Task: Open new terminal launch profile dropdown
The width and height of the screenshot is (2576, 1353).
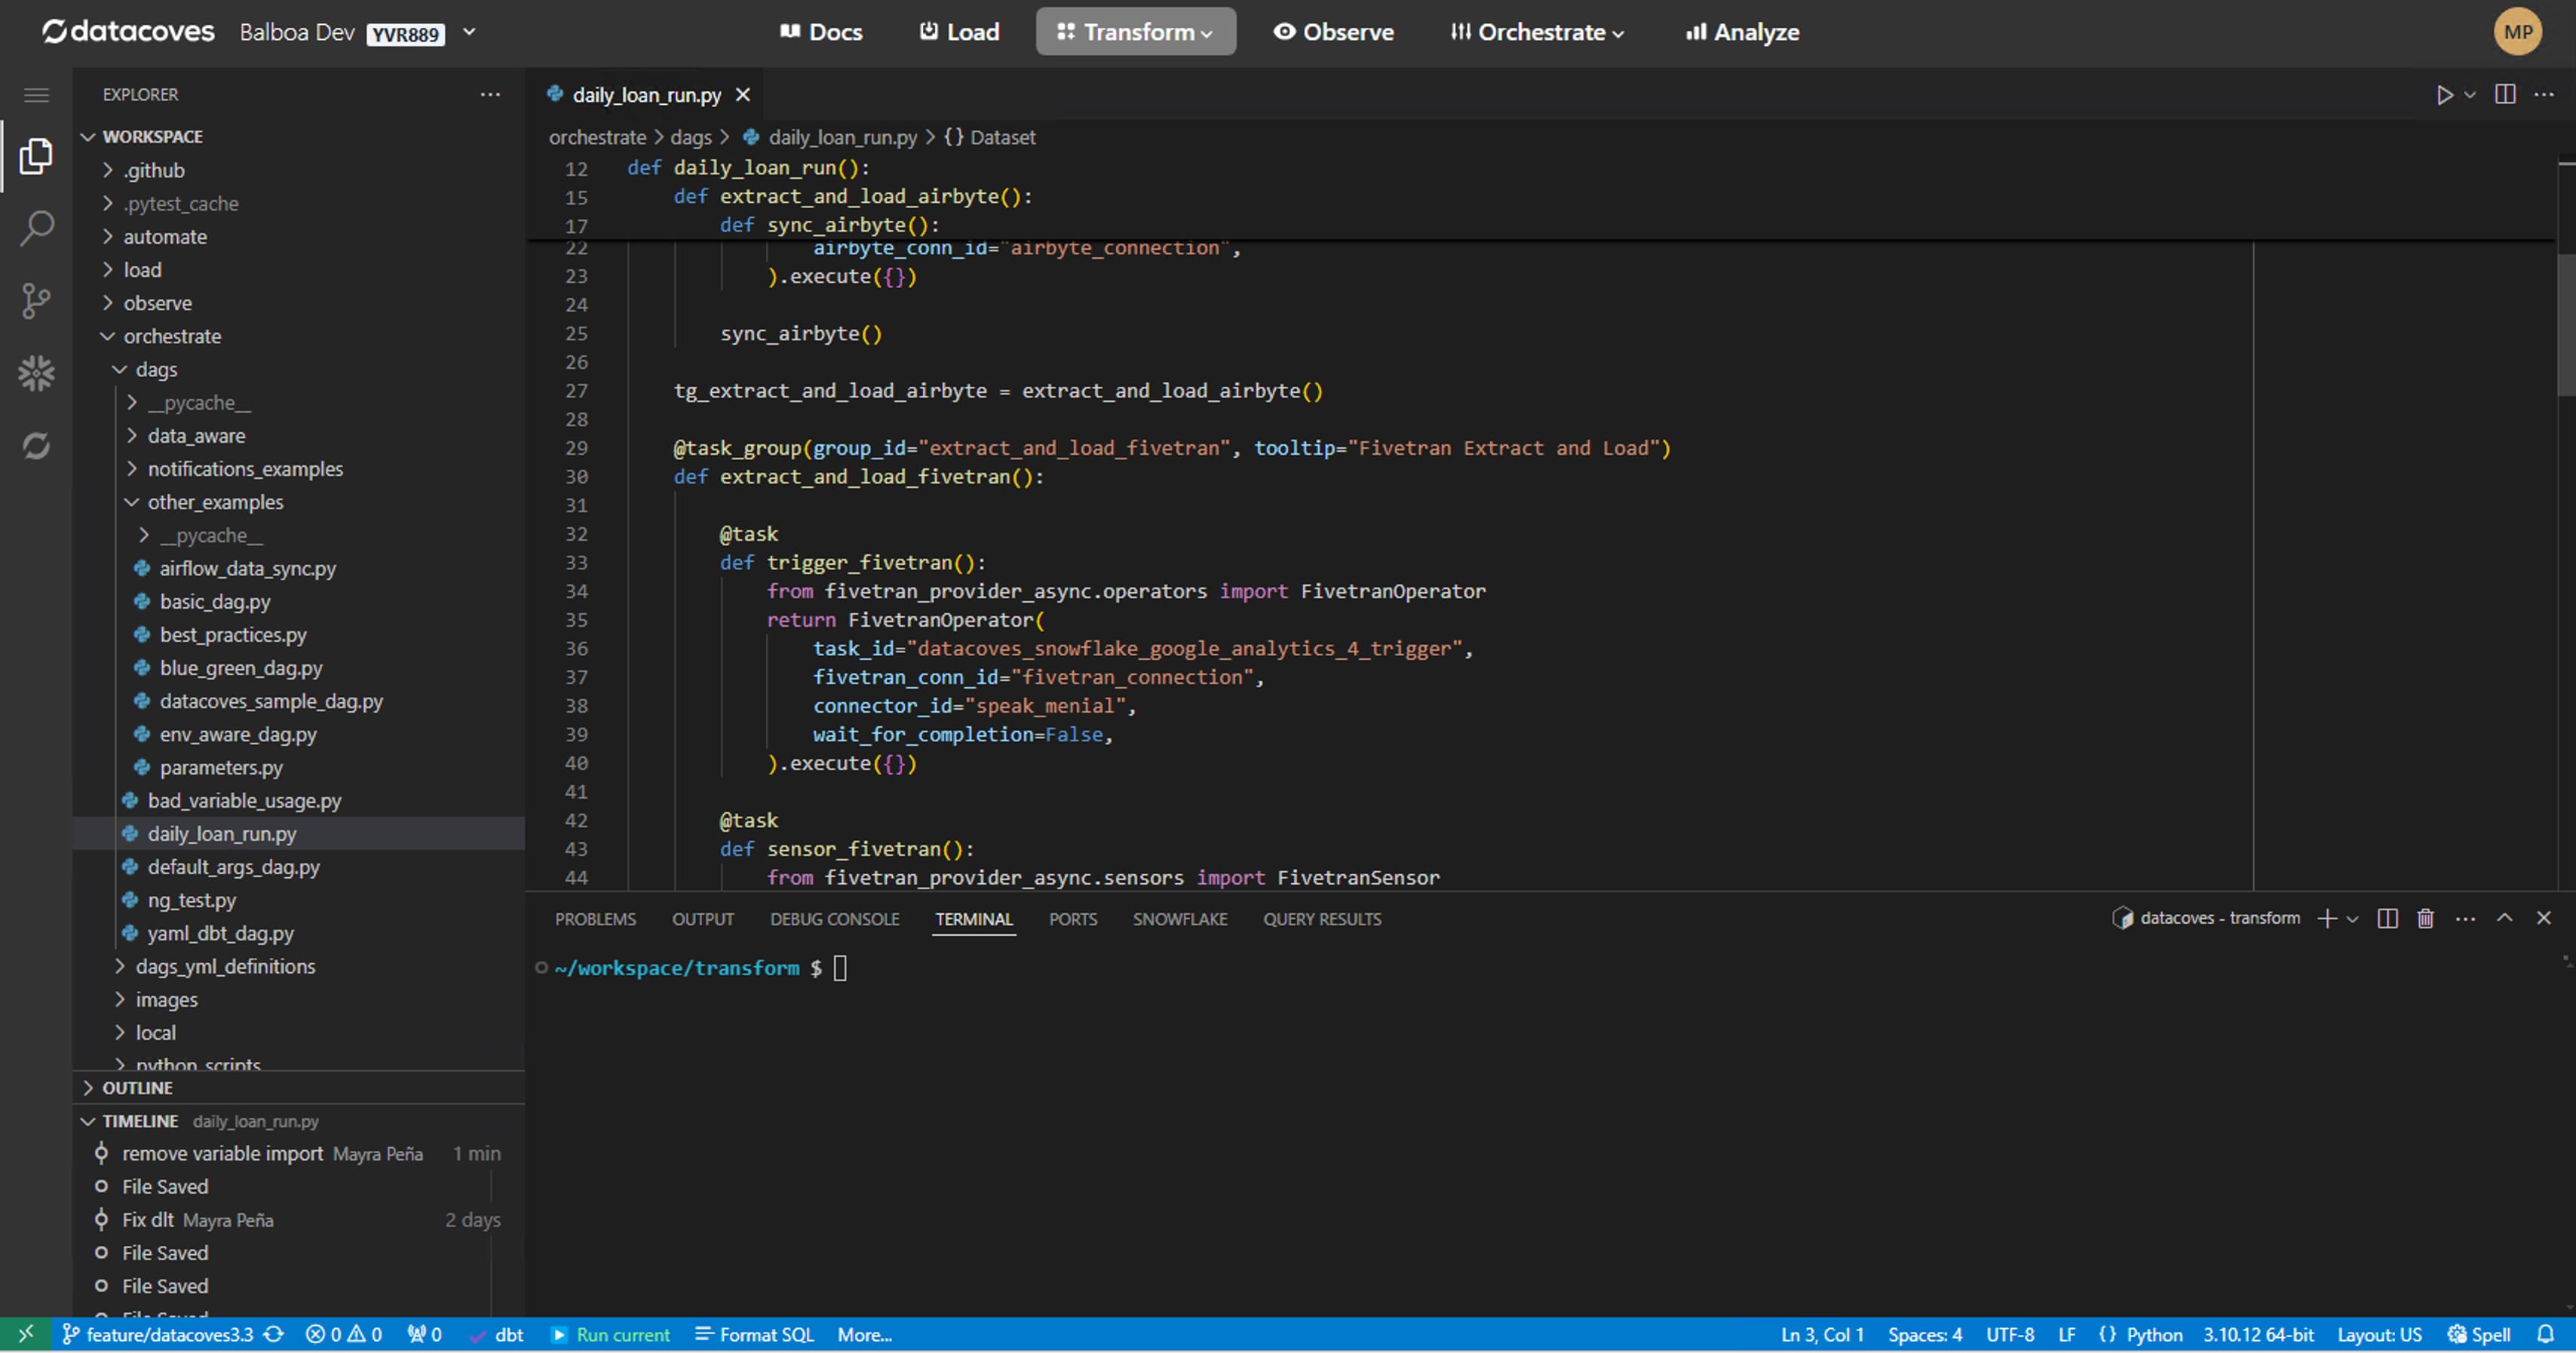Action: pos(2352,918)
